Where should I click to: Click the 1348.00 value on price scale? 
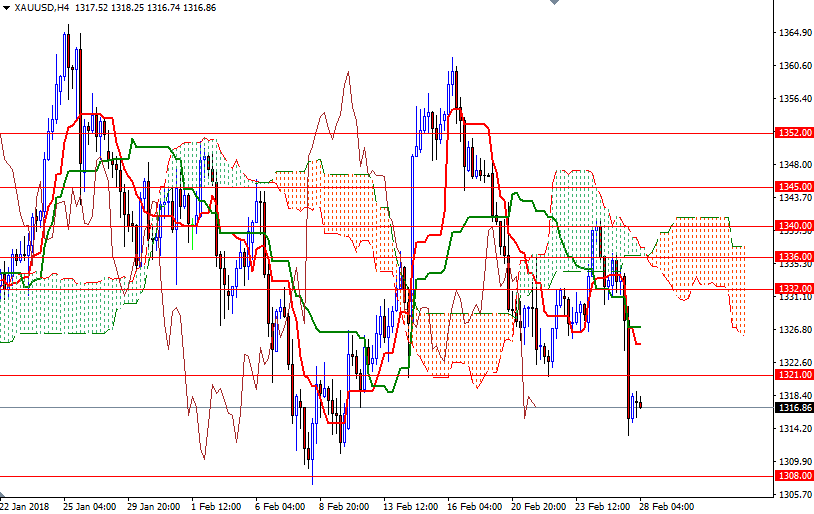793,164
